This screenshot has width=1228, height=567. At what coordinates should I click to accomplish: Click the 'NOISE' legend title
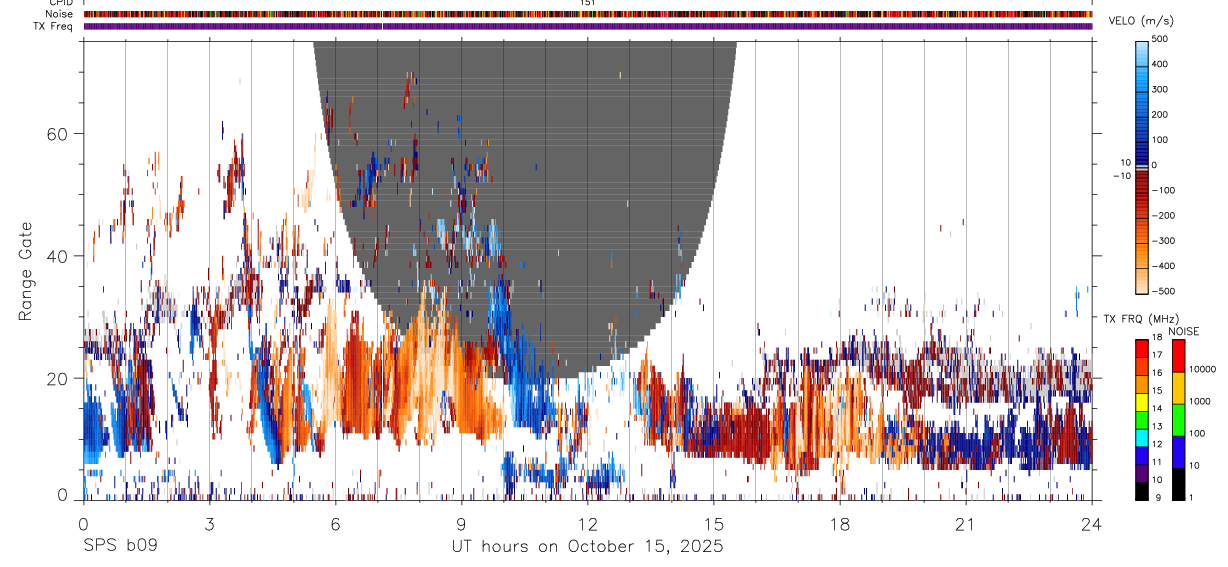coord(1182,331)
